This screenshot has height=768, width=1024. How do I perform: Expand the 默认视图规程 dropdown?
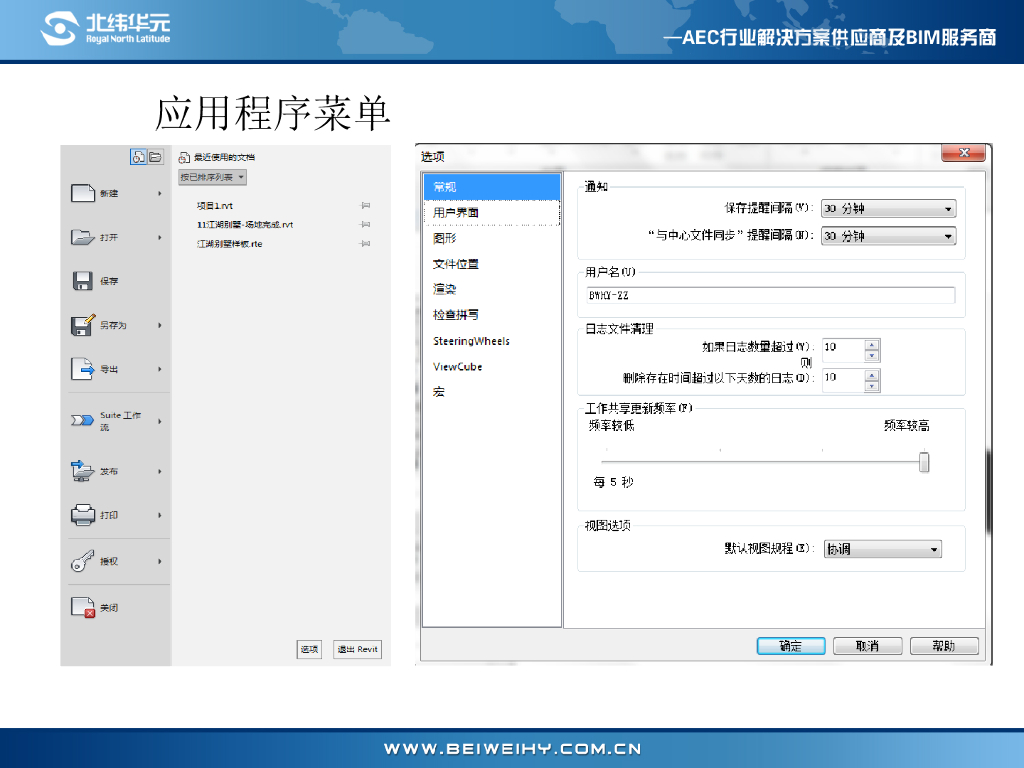[x=882, y=549]
